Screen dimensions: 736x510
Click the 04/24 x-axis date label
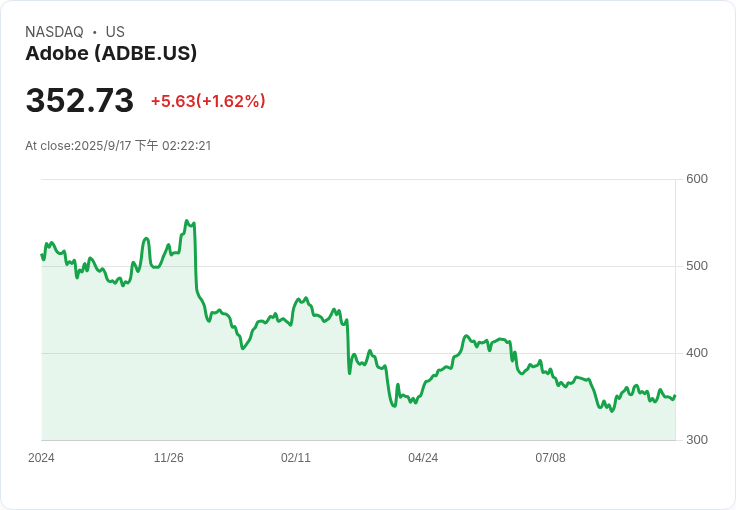coord(423,458)
